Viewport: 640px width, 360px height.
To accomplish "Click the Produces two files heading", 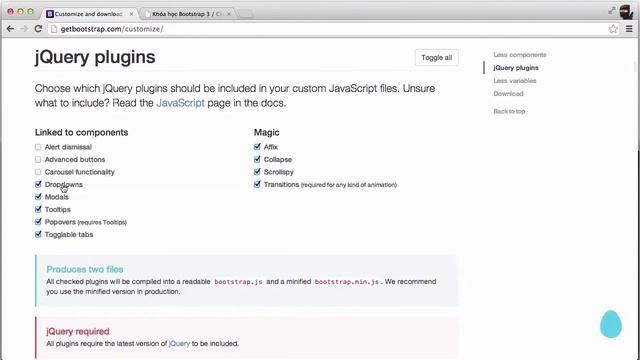I will coord(84,269).
